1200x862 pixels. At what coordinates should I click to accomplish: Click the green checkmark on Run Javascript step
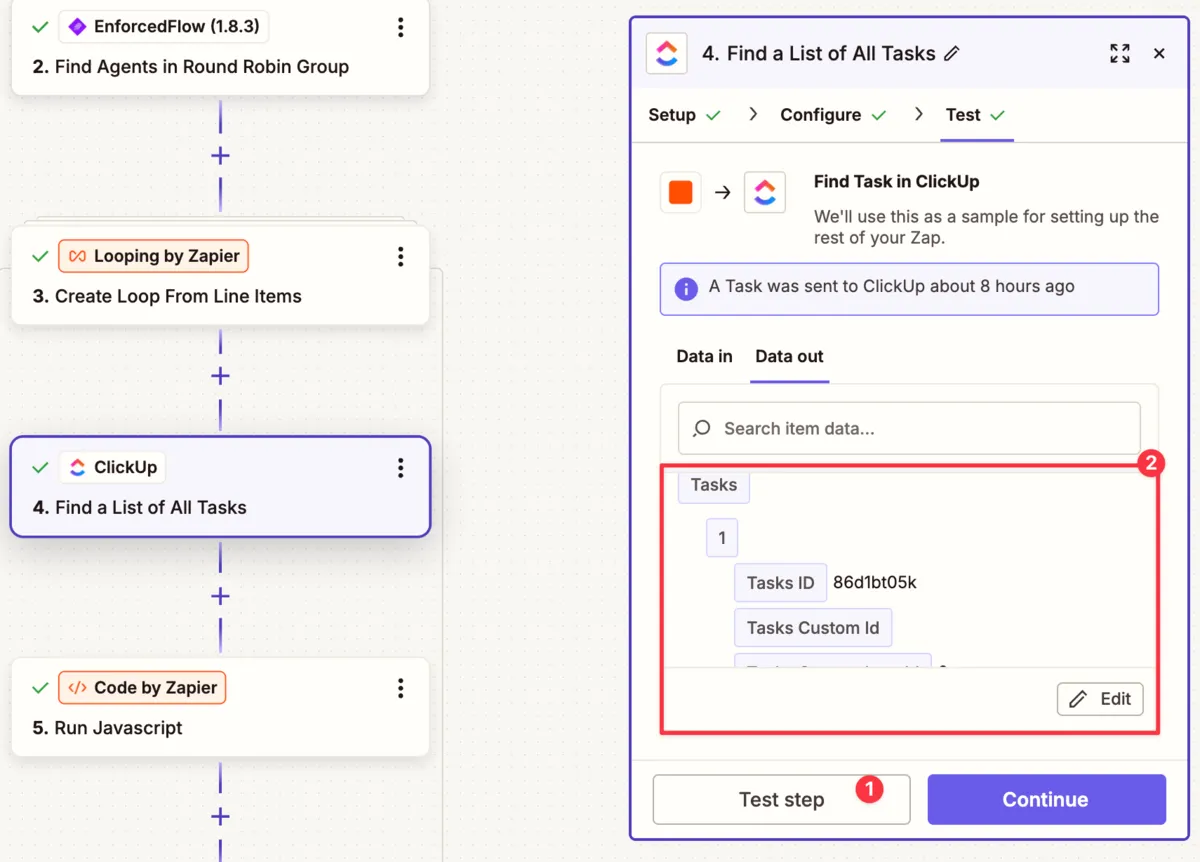(x=40, y=687)
